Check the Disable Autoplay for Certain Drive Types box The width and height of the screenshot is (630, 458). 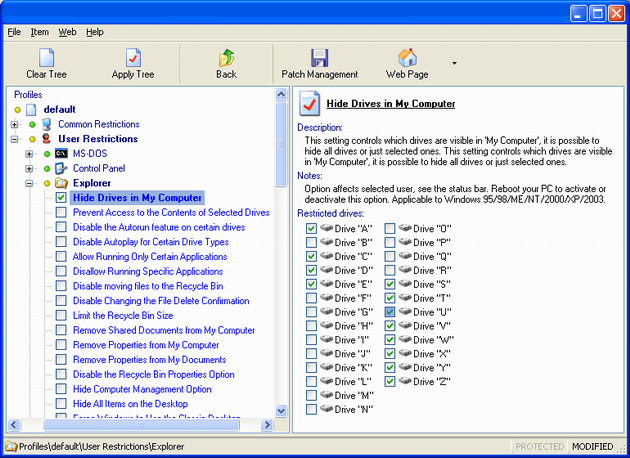pos(61,242)
